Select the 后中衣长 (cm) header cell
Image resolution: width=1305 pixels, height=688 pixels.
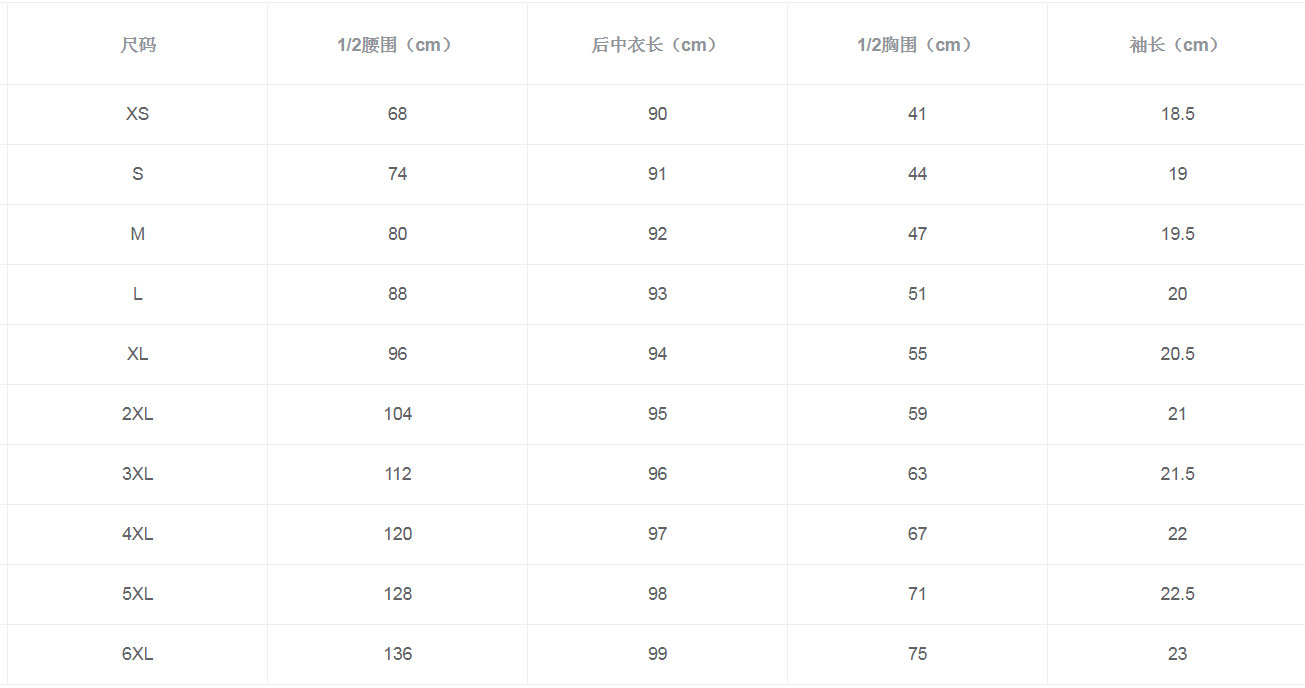coord(657,45)
